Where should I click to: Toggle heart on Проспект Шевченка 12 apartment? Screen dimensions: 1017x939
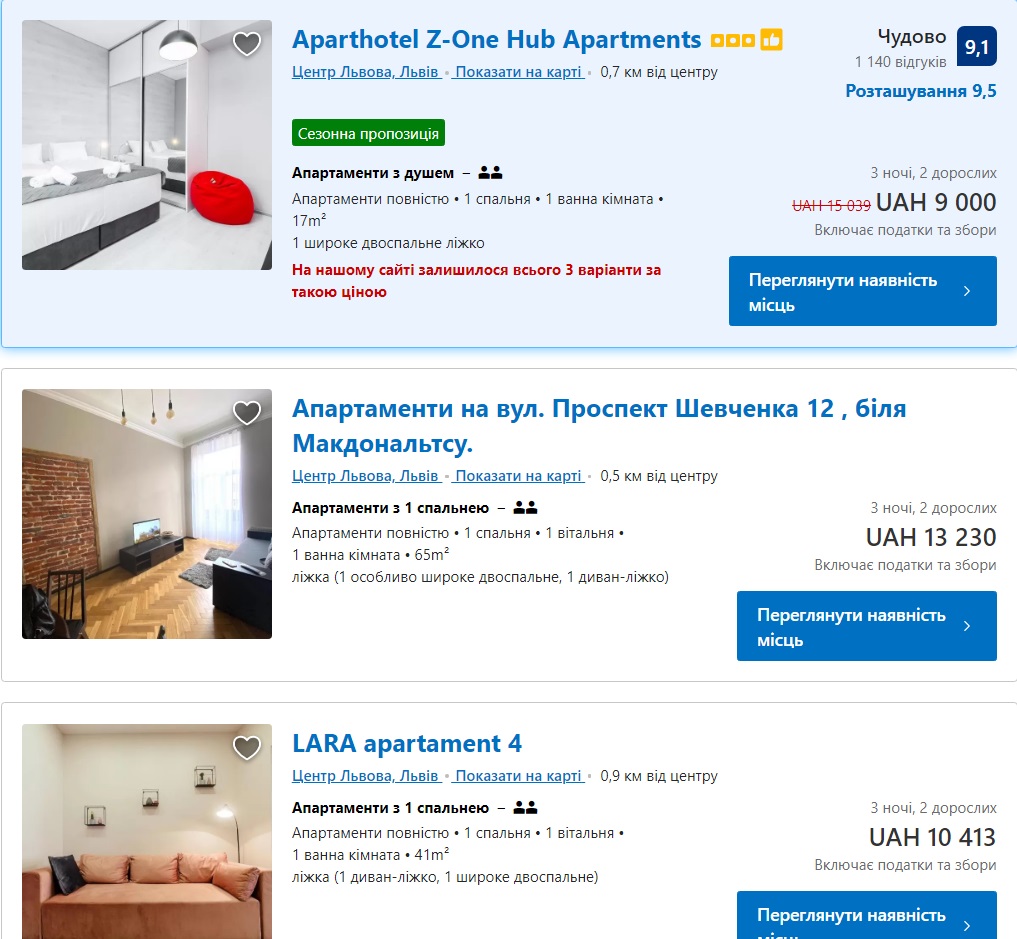246,412
